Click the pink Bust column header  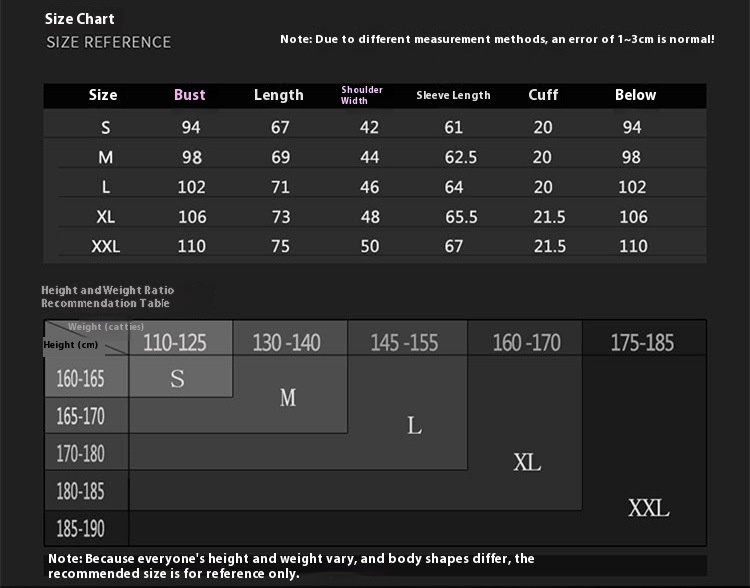[189, 95]
